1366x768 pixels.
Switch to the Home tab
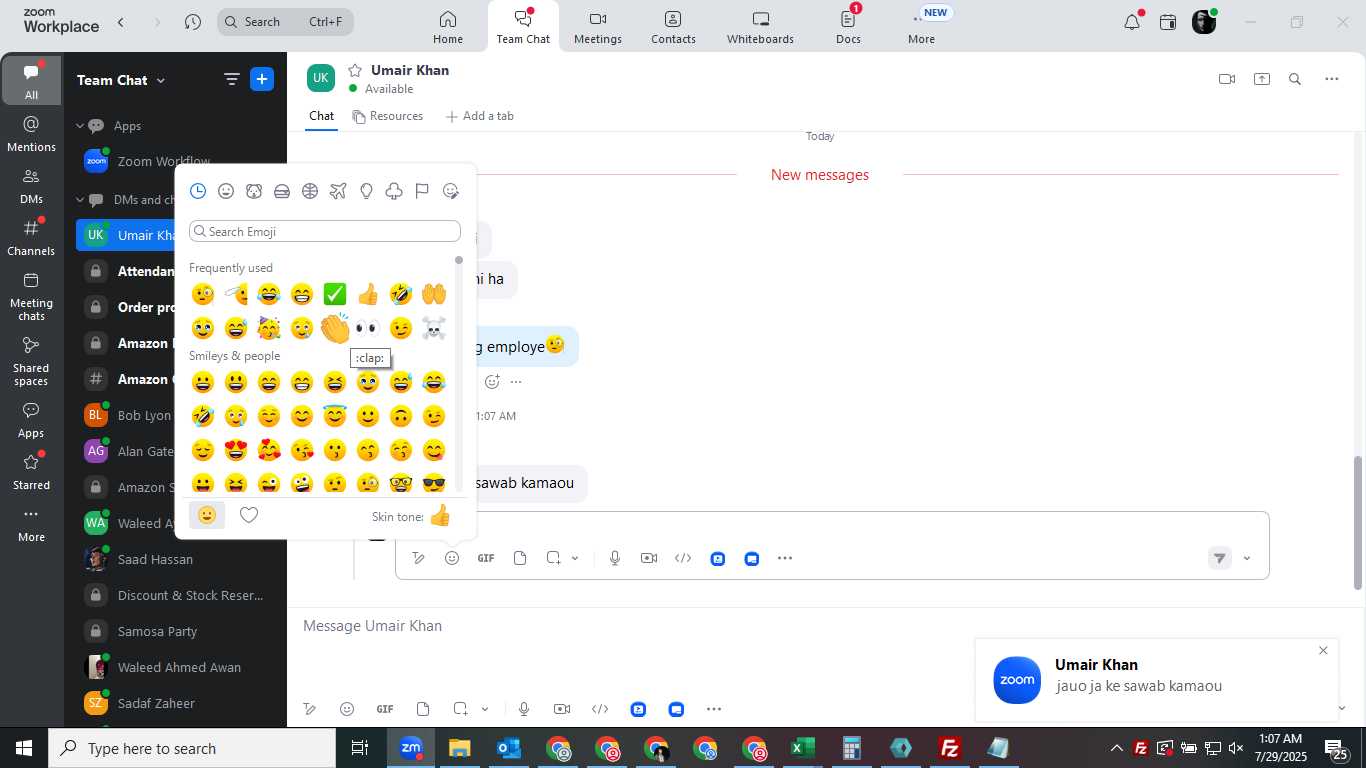pos(448,27)
